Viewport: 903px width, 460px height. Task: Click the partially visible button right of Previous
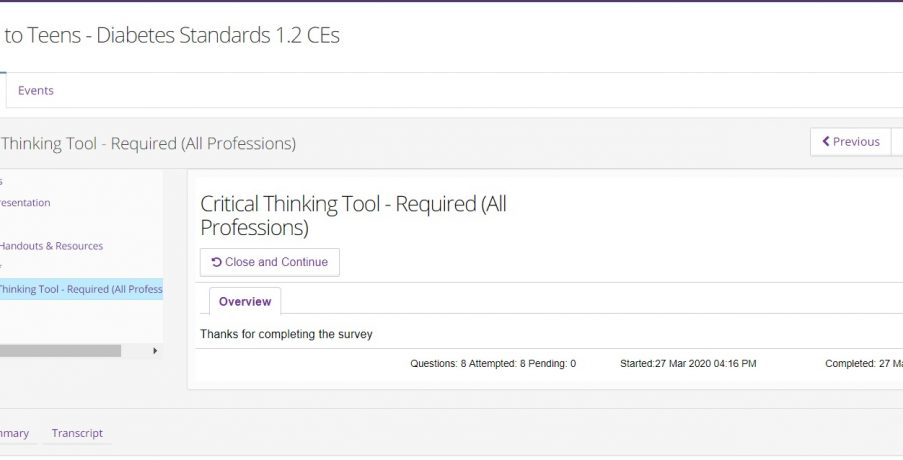[x=897, y=142]
